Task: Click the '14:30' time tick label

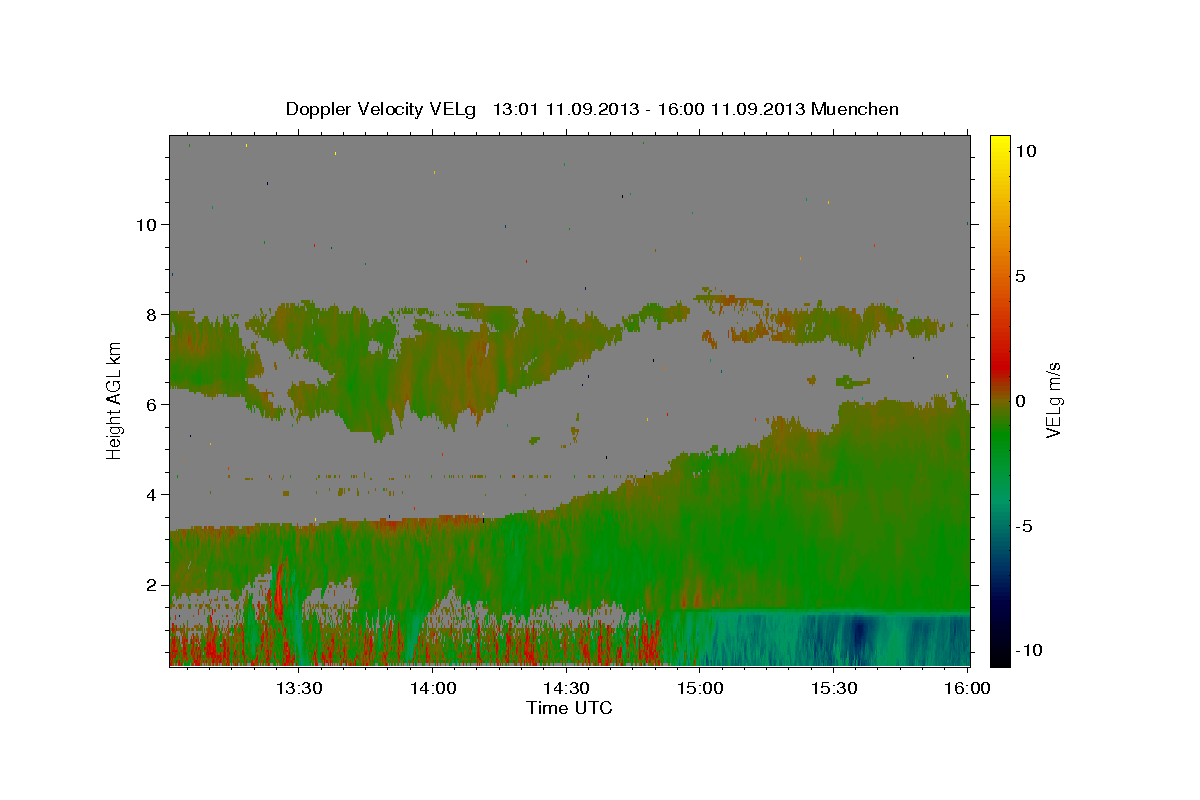Action: [x=565, y=689]
